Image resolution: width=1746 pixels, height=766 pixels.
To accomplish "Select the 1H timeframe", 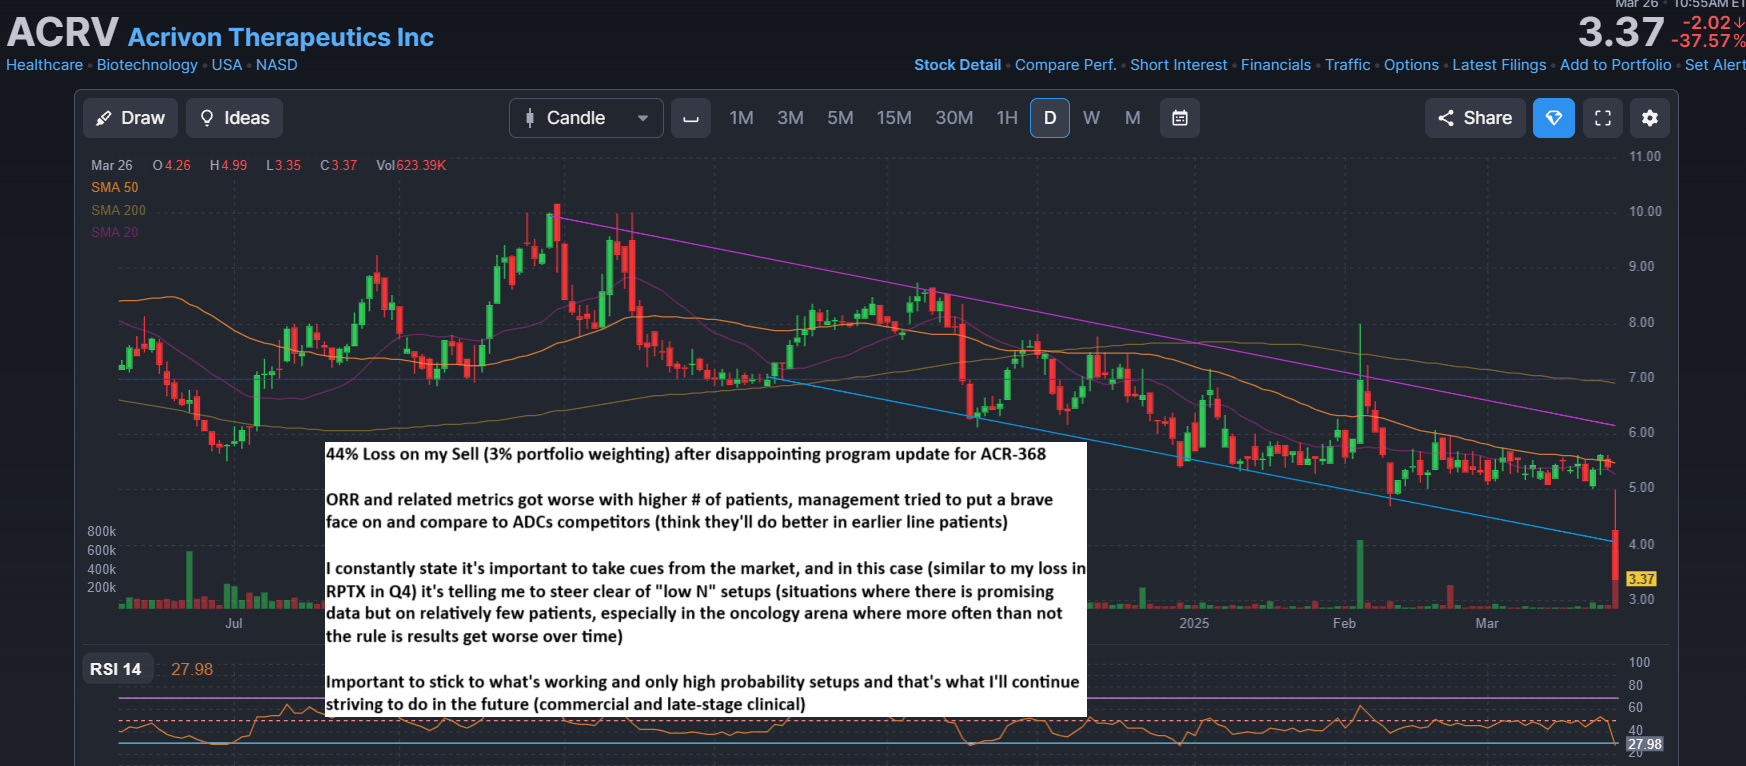I will (x=1007, y=118).
